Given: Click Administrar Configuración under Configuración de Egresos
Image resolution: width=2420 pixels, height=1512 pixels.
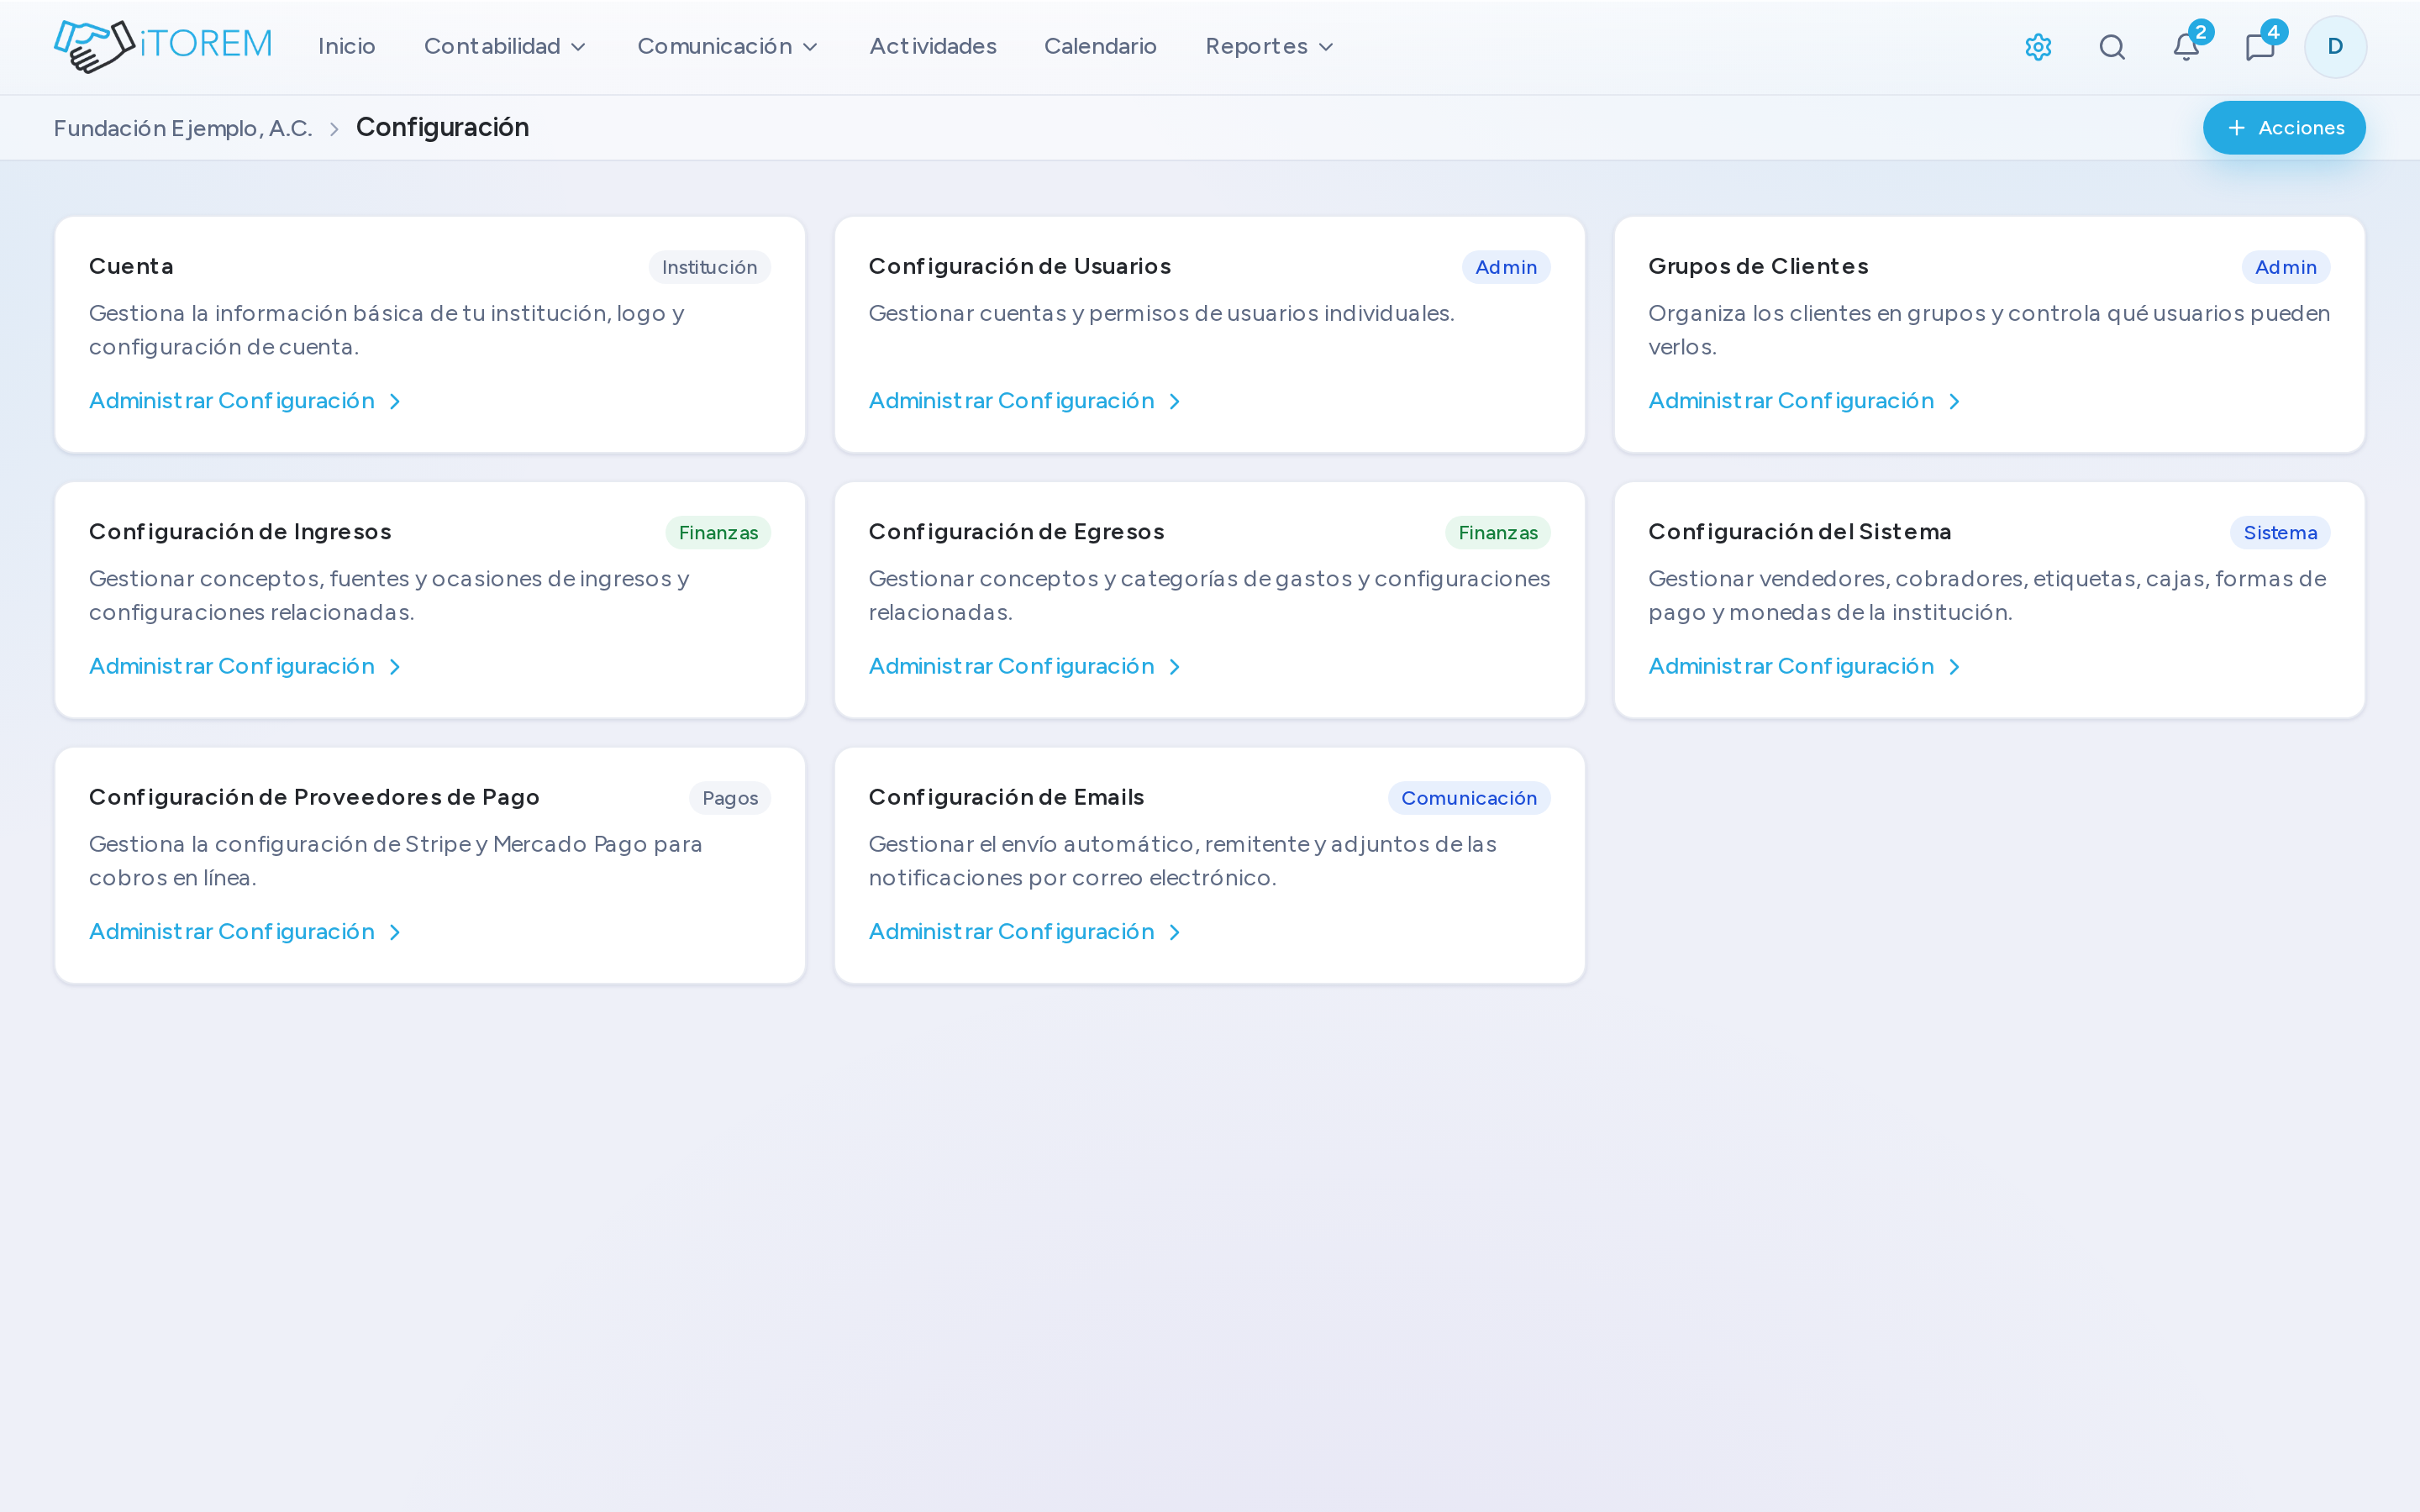Looking at the screenshot, I should point(1025,666).
